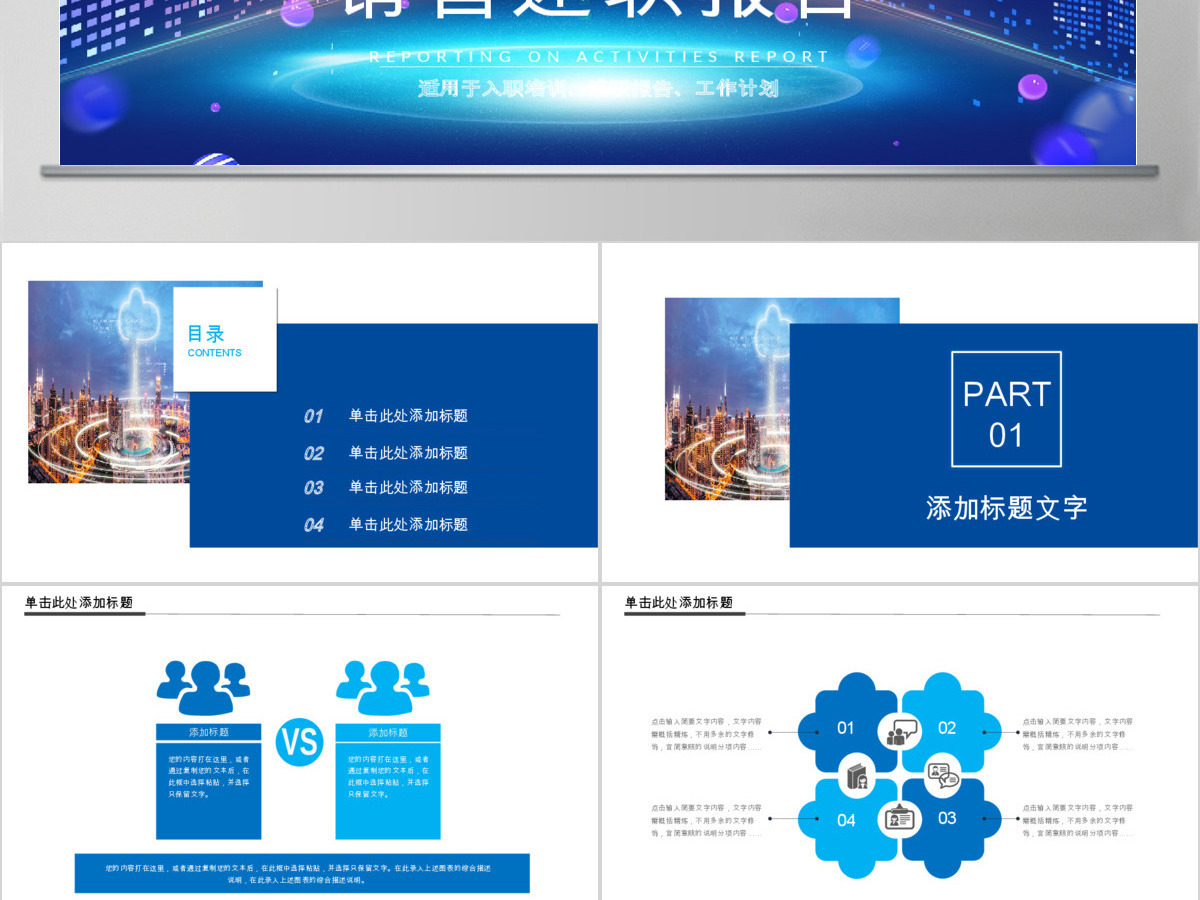Select the city photo on the PART 01 slide
The height and width of the screenshot is (900, 1200).
tap(727, 399)
